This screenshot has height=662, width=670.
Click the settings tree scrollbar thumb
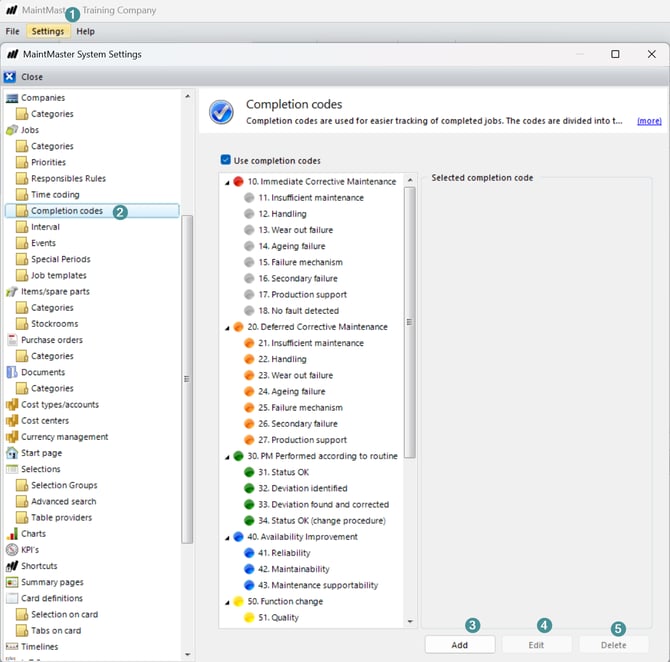187,379
